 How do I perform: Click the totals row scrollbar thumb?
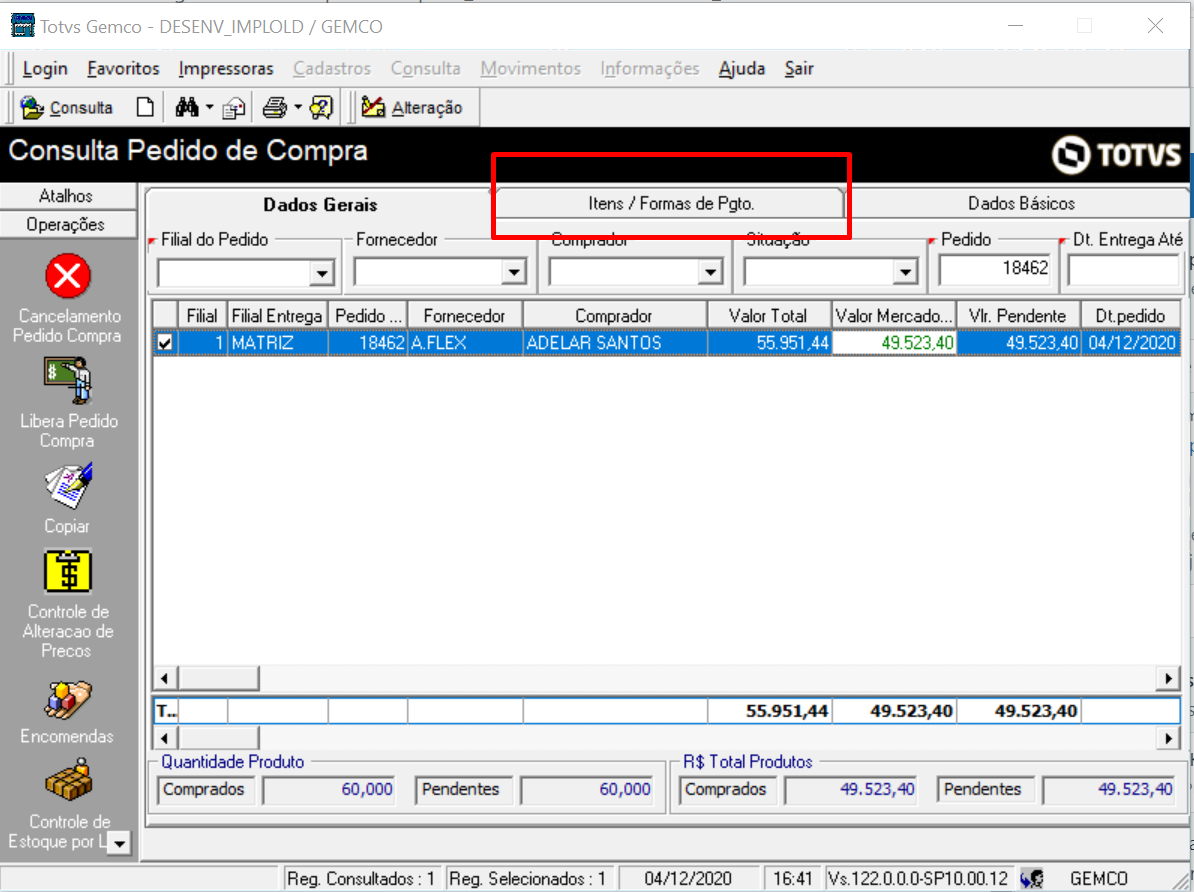[x=219, y=737]
